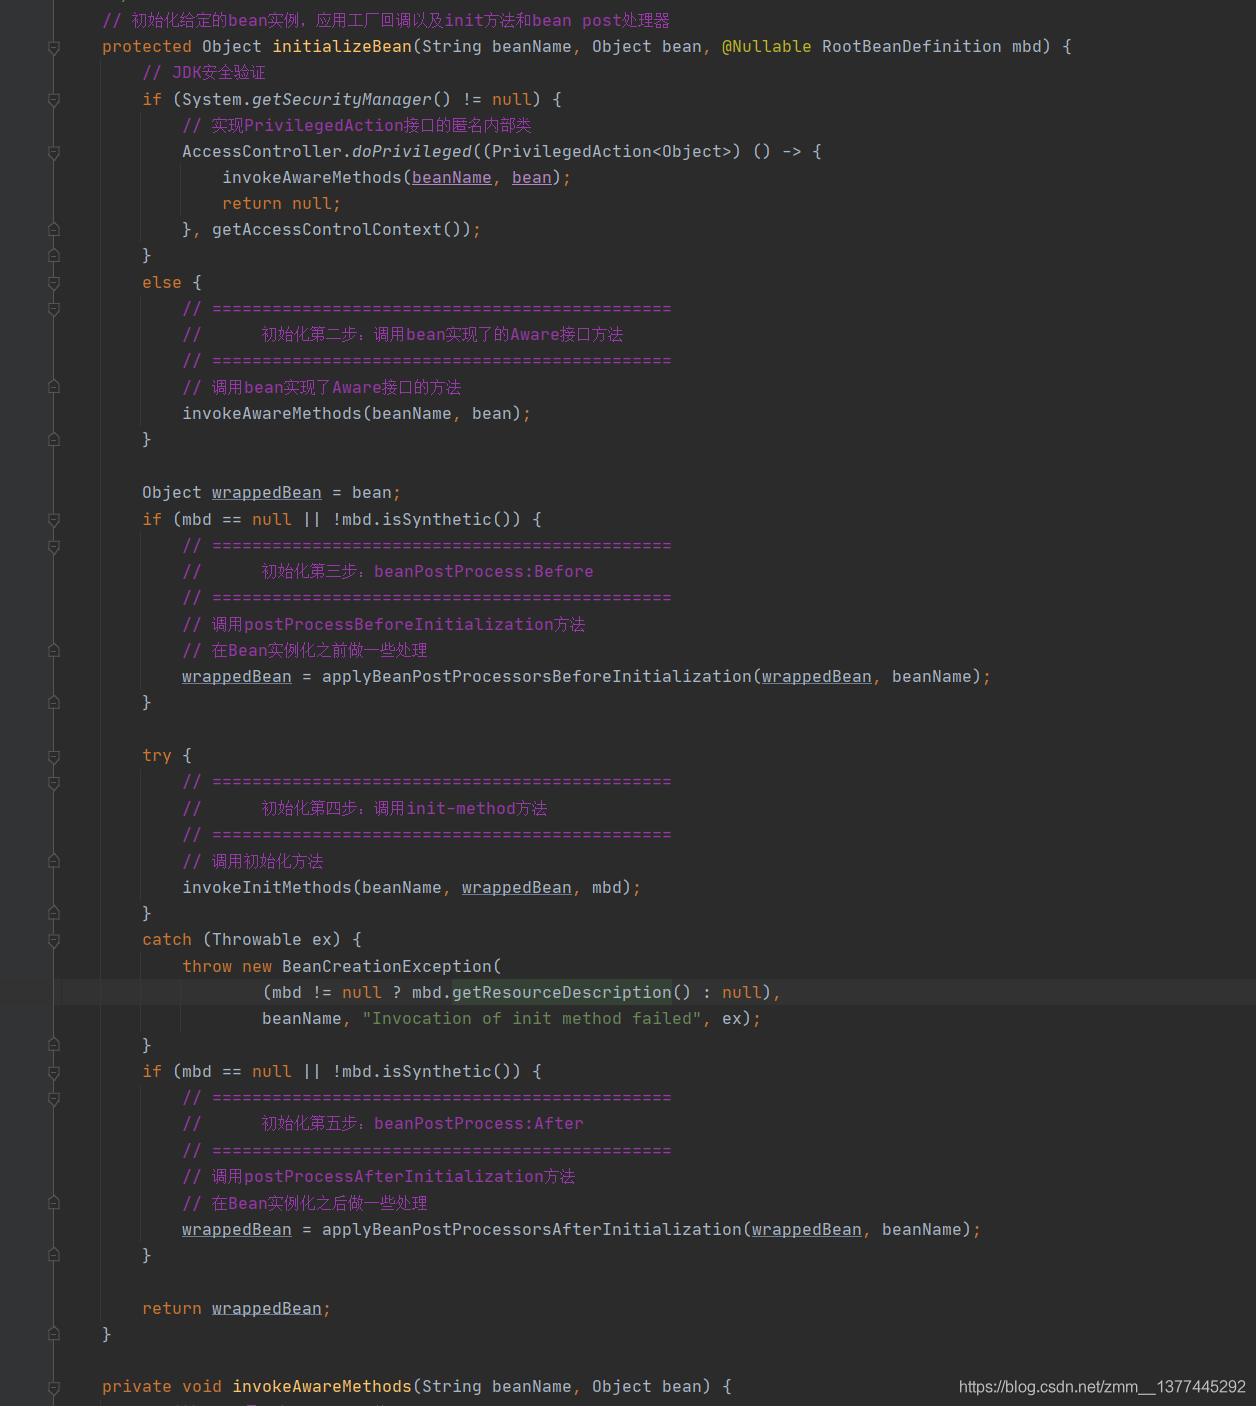This screenshot has height=1406, width=1256.
Task: Toggle the fold marker beside 'else {'
Action: pos(54,283)
